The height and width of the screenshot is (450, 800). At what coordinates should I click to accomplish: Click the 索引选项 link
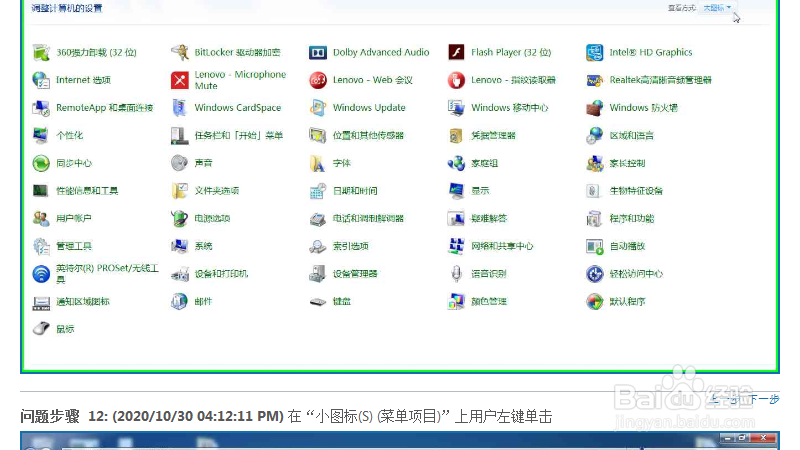point(351,246)
